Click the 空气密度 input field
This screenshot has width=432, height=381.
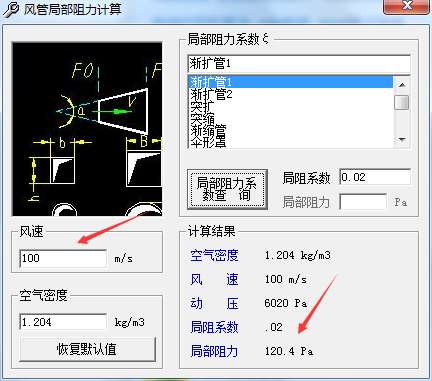coord(63,322)
